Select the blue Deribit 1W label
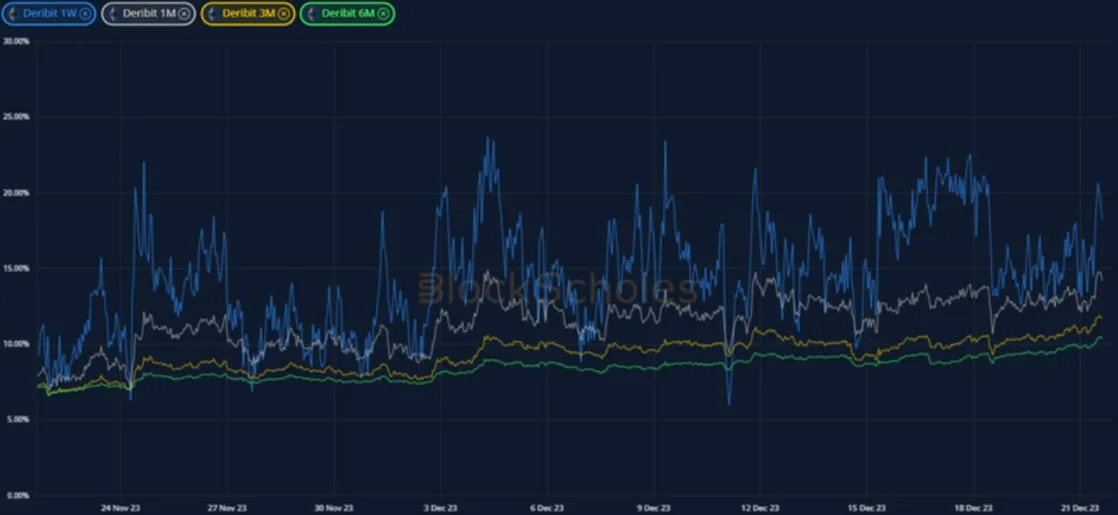This screenshot has width=1118, height=515. [x=50, y=14]
